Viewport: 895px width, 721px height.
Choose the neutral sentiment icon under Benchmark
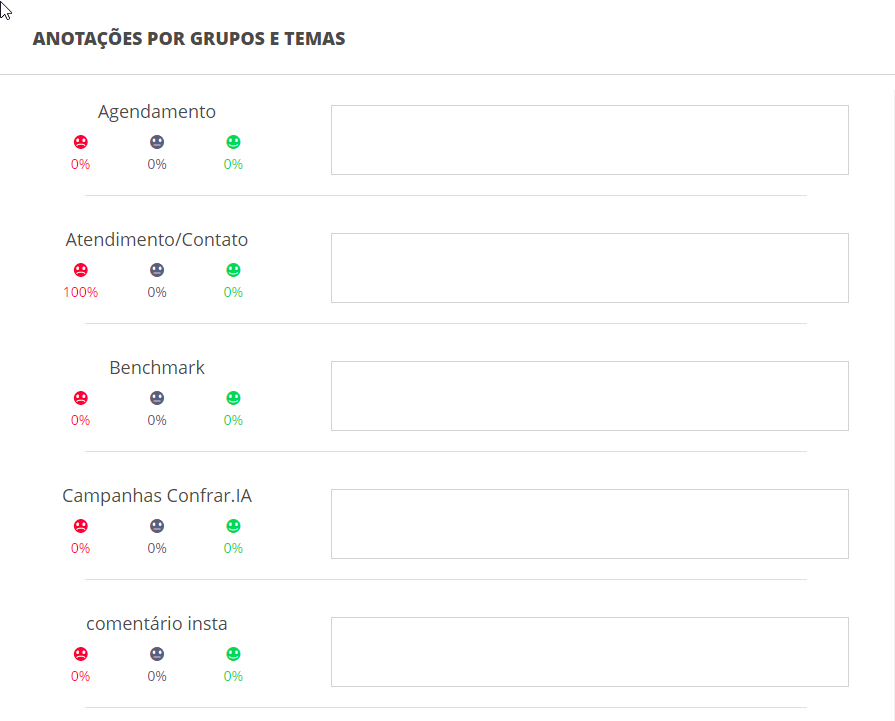[157, 398]
